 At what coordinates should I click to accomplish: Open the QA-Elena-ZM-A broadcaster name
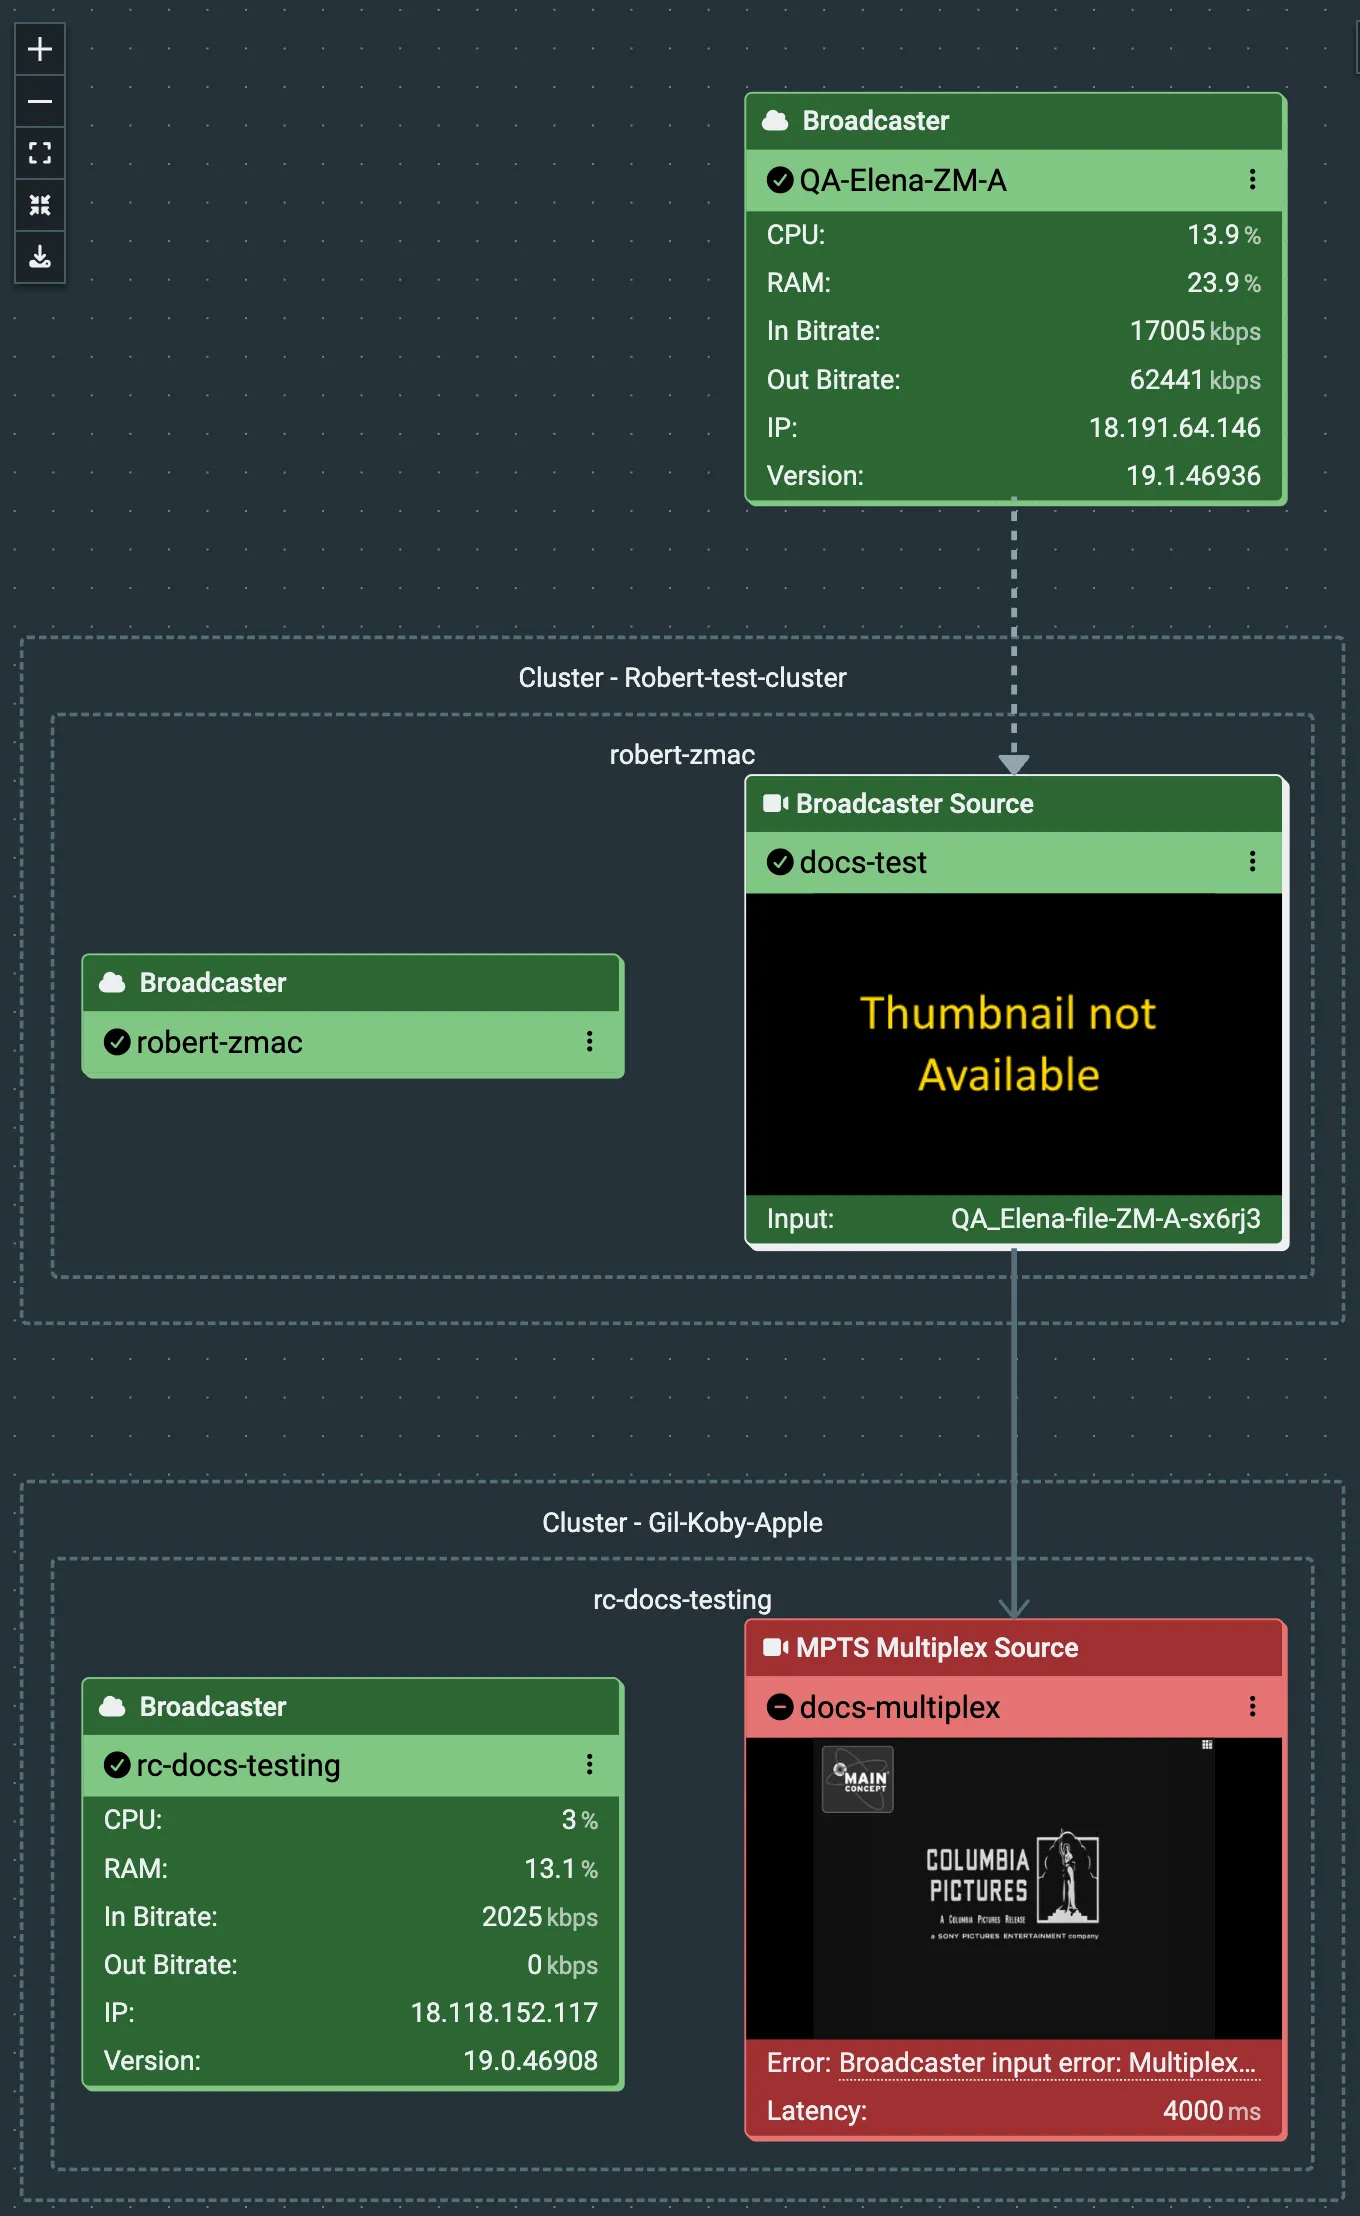tap(903, 180)
